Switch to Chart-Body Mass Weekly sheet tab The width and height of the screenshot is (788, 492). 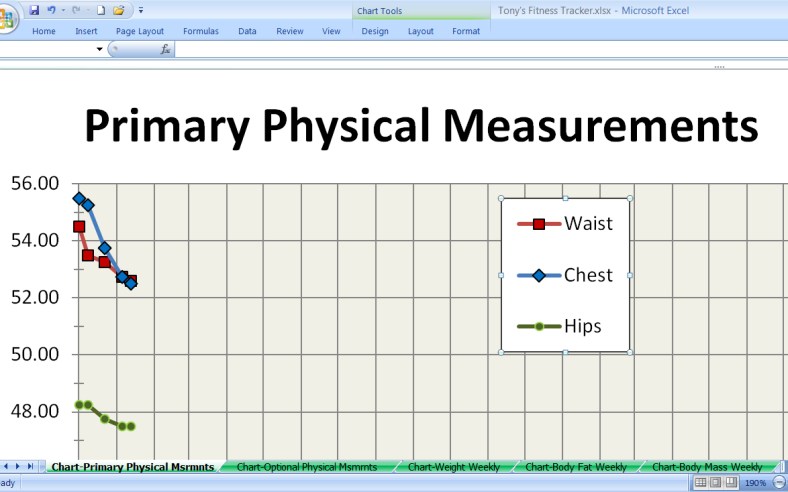pos(707,467)
